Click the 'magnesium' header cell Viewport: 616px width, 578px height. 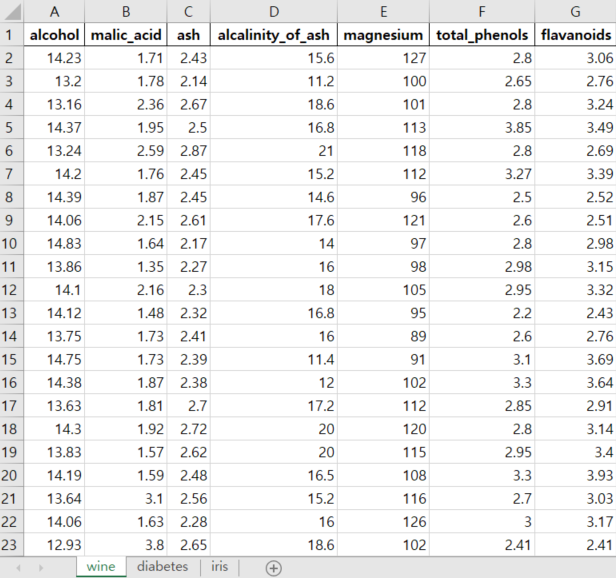point(383,35)
